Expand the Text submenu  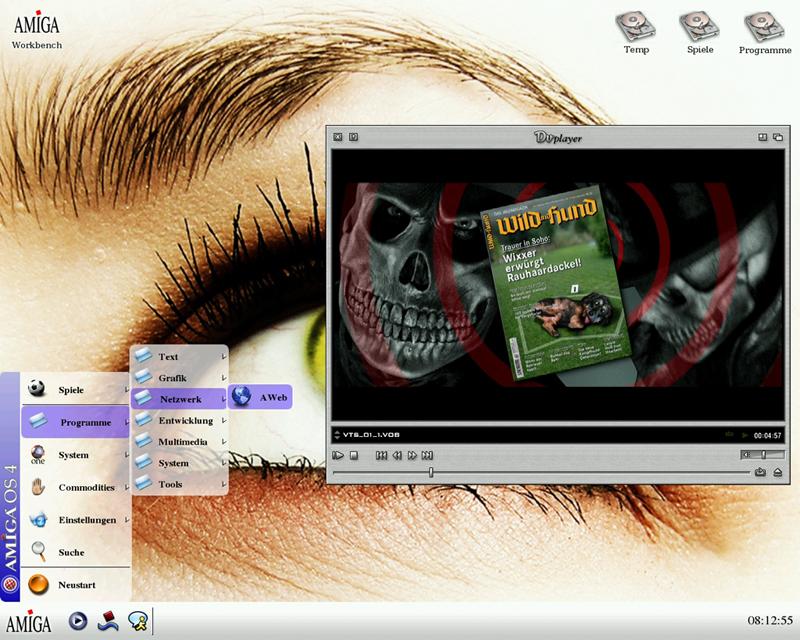click(x=180, y=357)
